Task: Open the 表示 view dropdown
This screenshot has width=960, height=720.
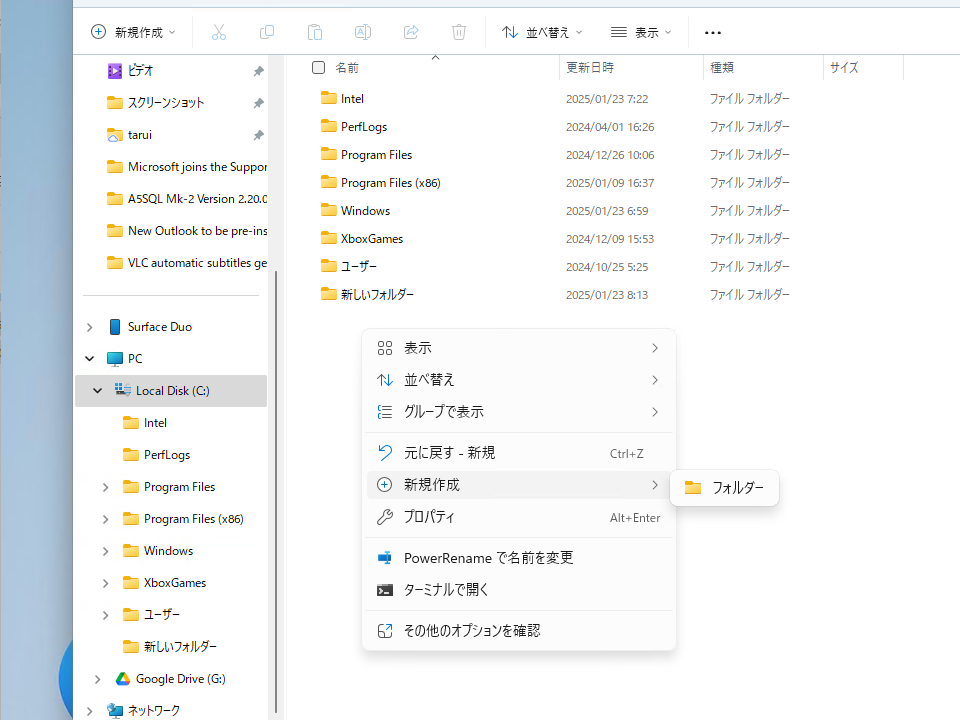Action: coord(640,32)
